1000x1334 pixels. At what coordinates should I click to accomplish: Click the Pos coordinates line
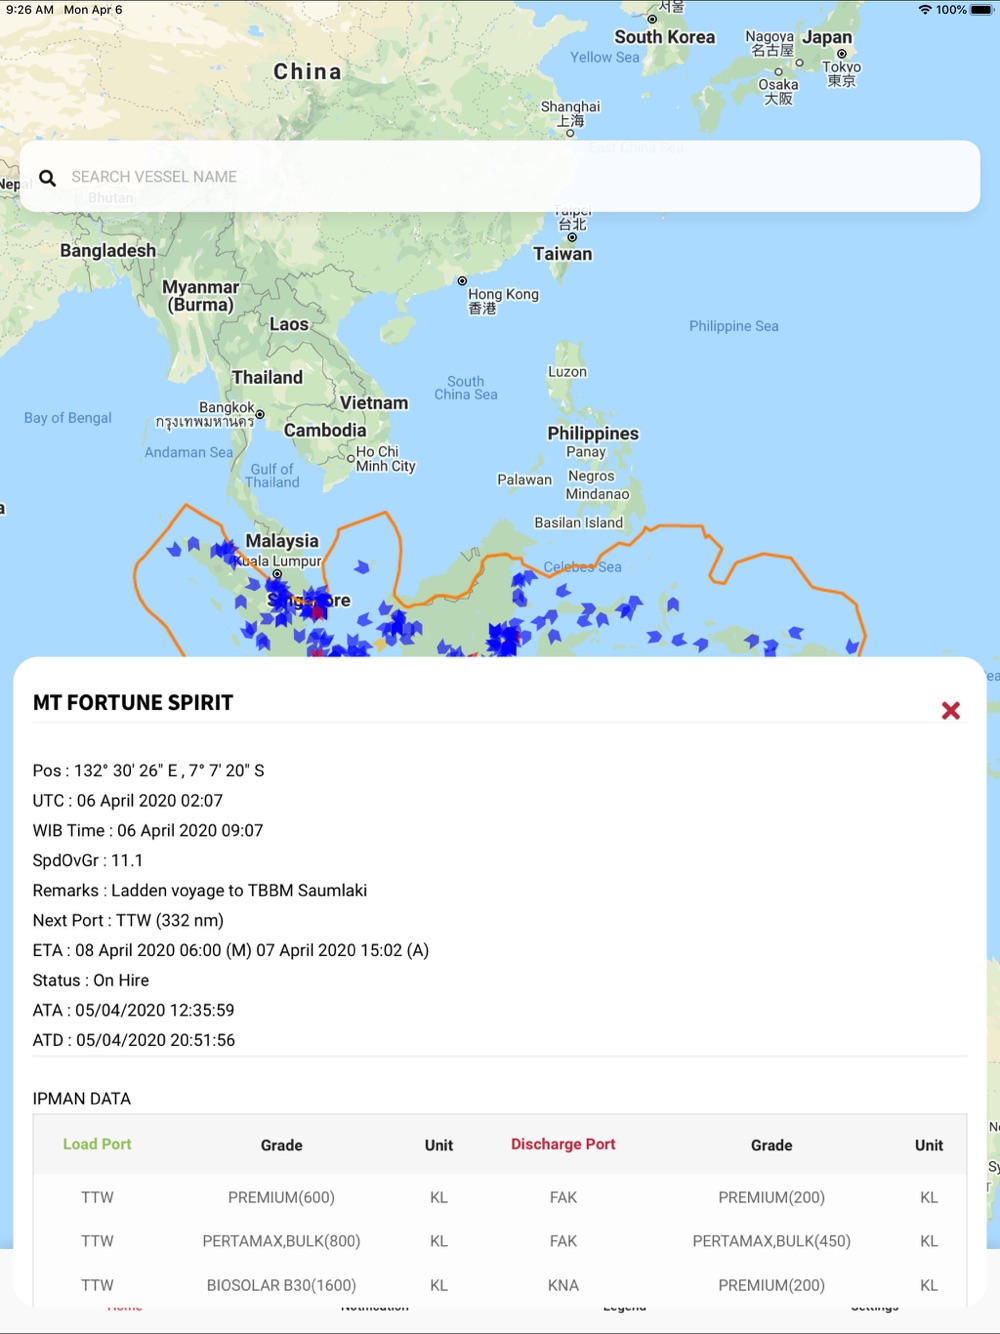pos(149,770)
